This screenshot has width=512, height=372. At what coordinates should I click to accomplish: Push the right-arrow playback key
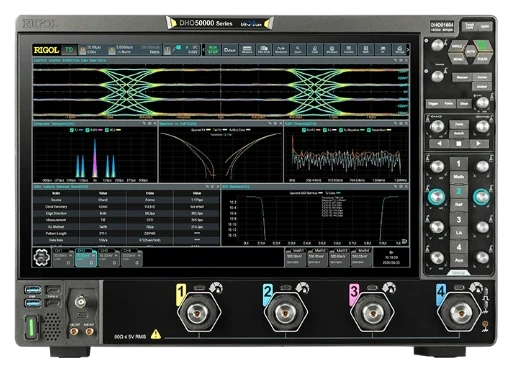pyautogui.click(x=479, y=144)
